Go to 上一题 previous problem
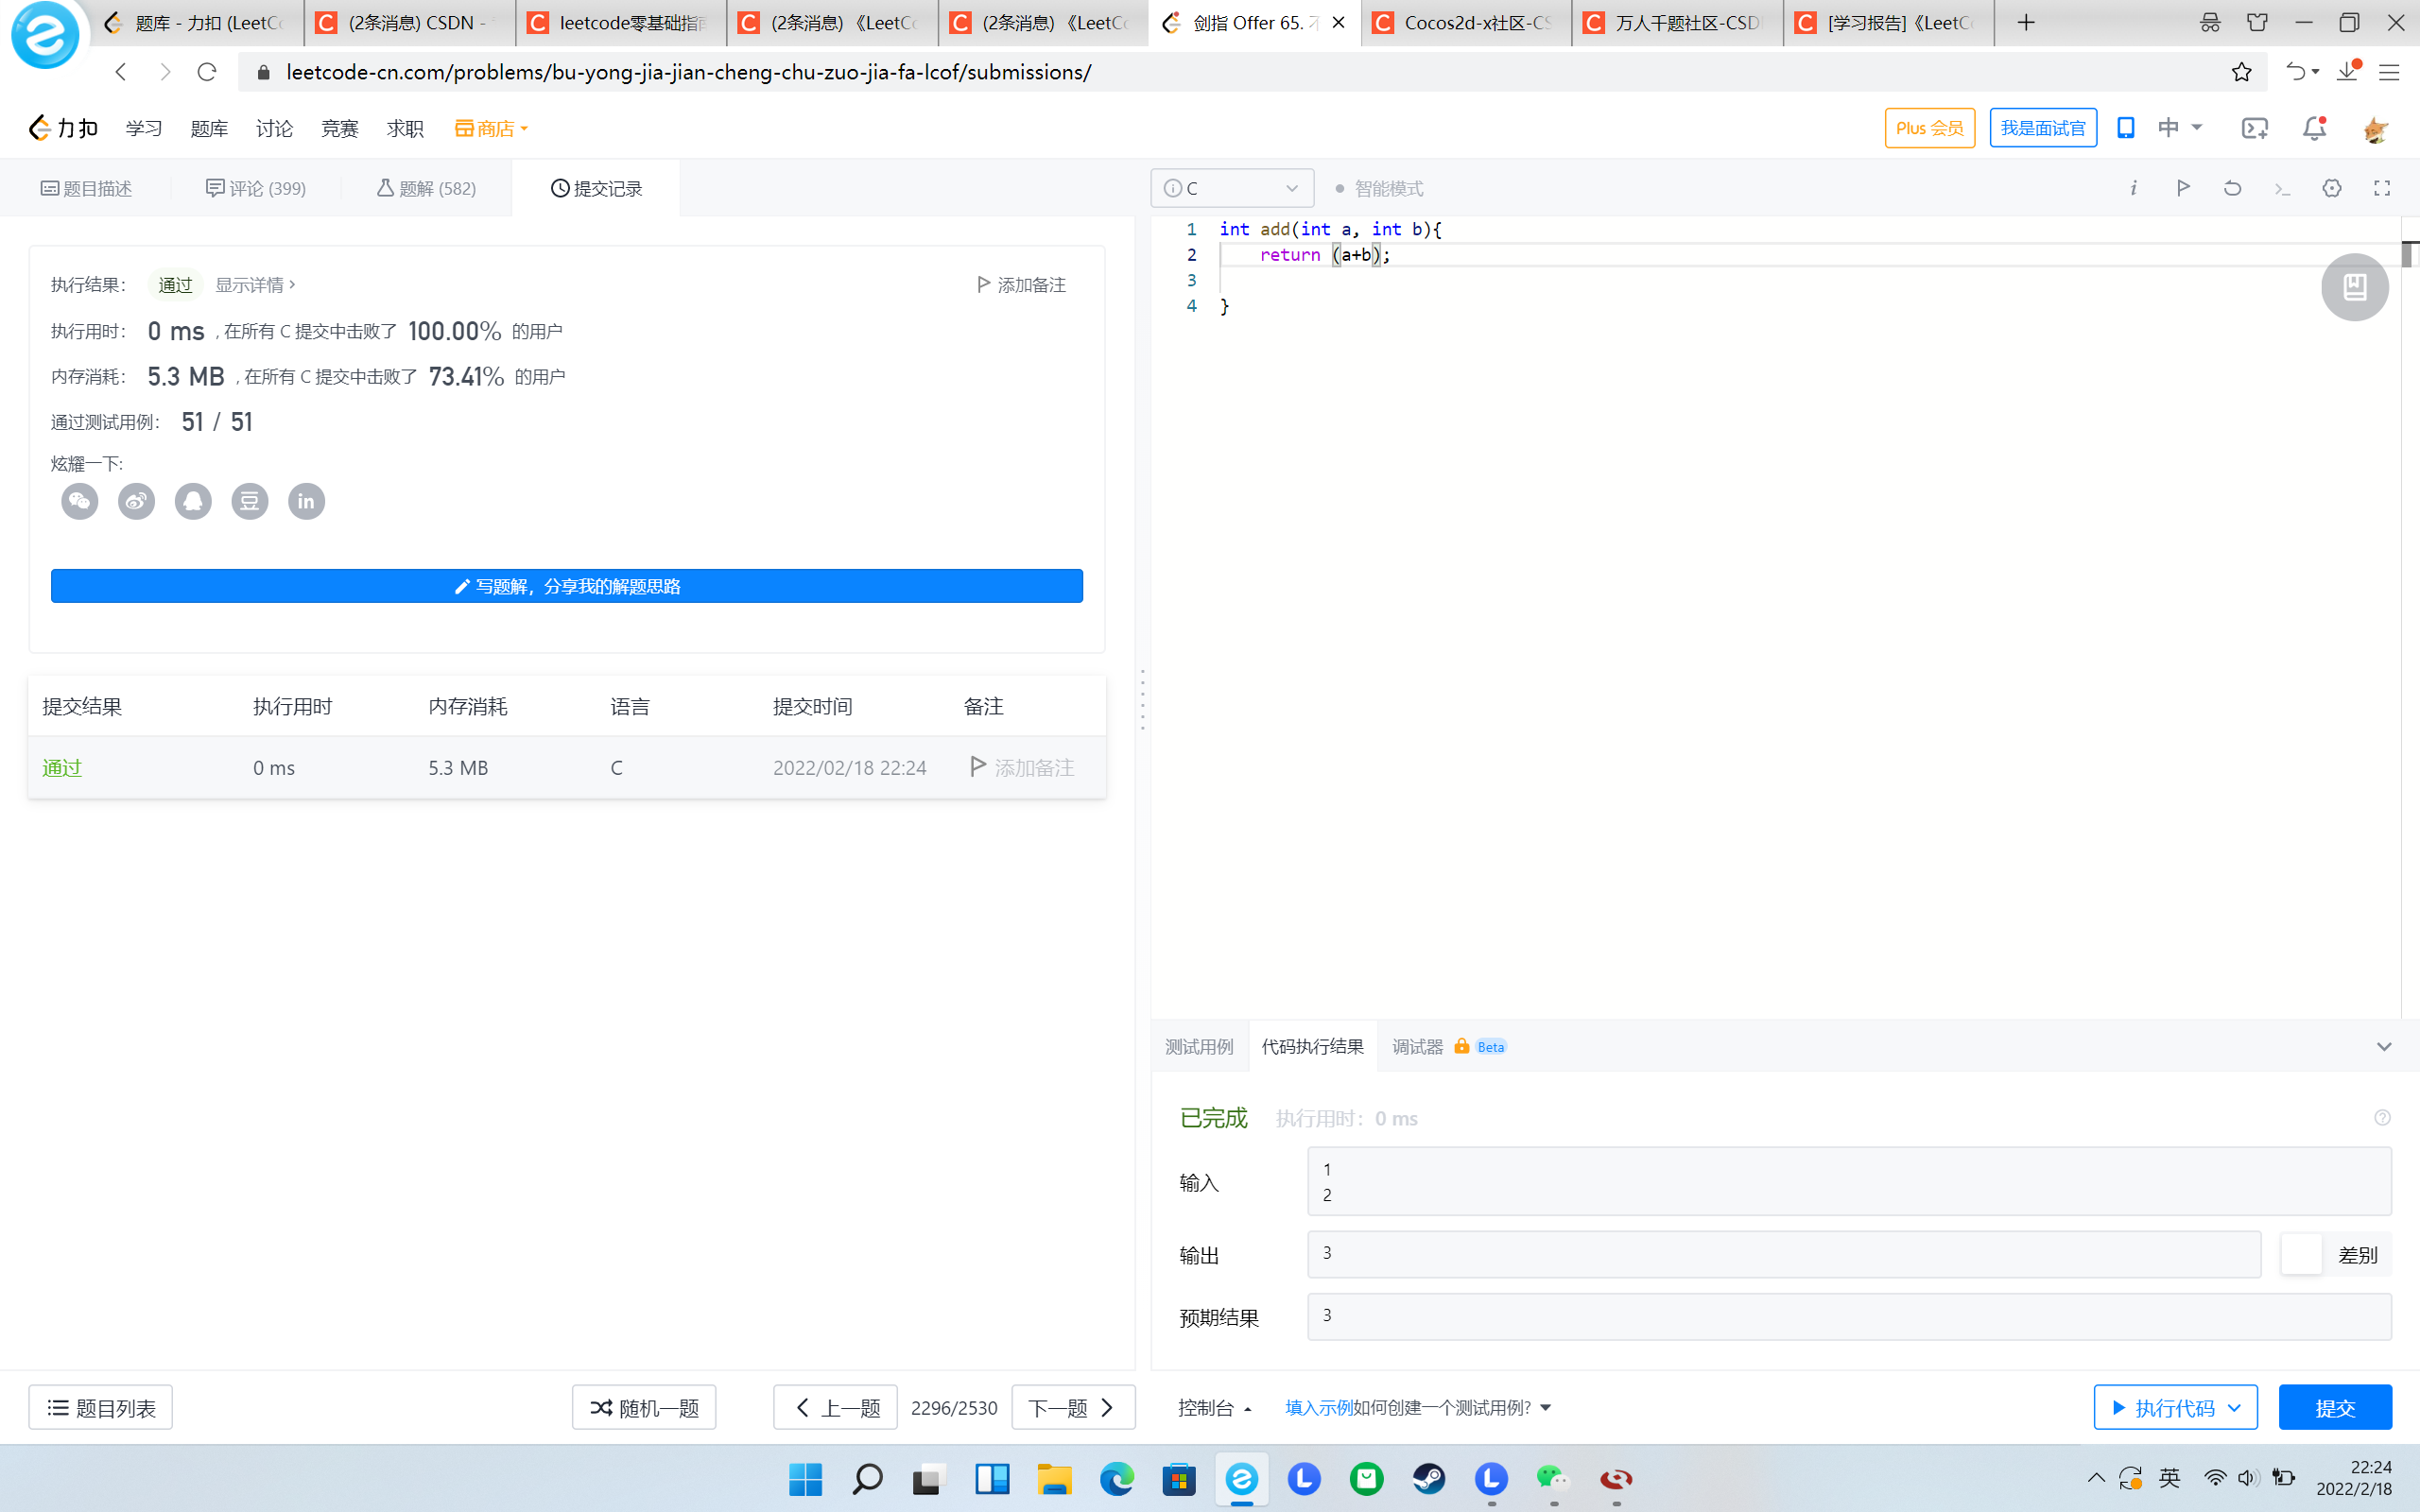 coord(835,1407)
